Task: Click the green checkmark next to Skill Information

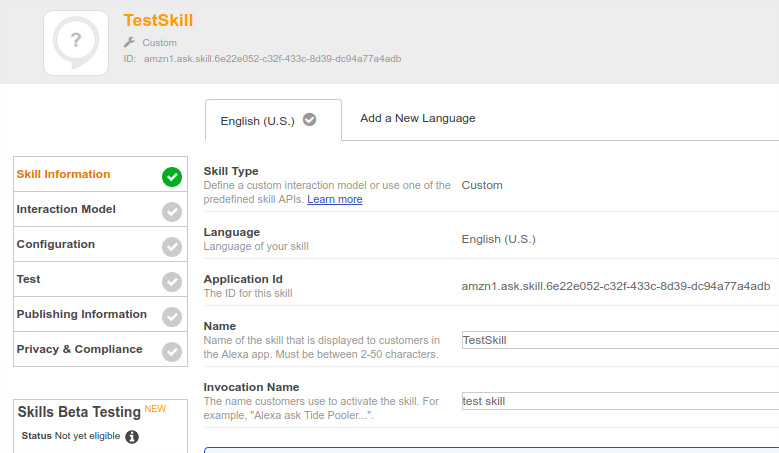Action: pos(172,177)
